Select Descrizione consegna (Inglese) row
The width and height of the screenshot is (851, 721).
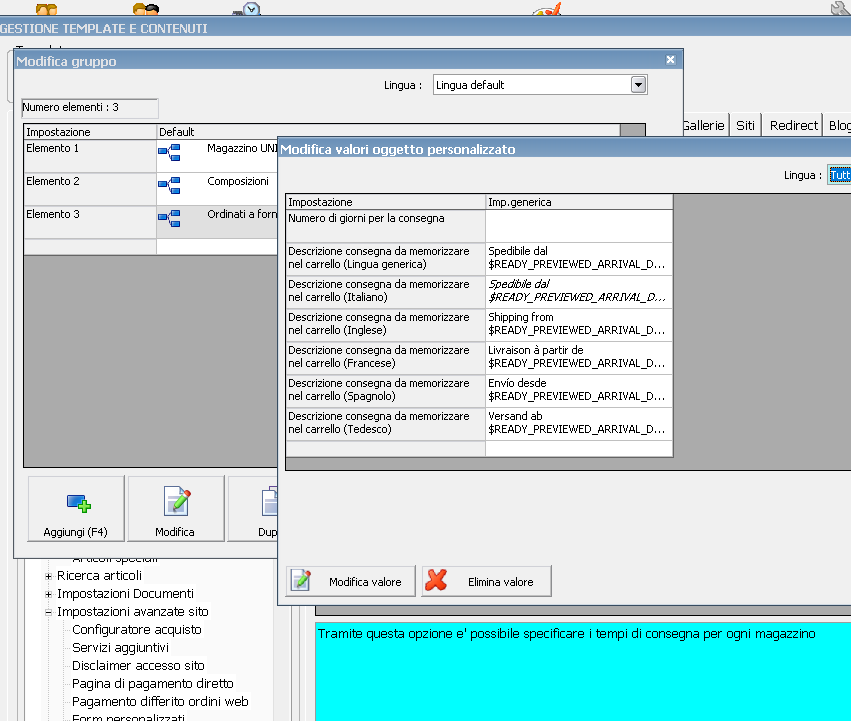385,325
